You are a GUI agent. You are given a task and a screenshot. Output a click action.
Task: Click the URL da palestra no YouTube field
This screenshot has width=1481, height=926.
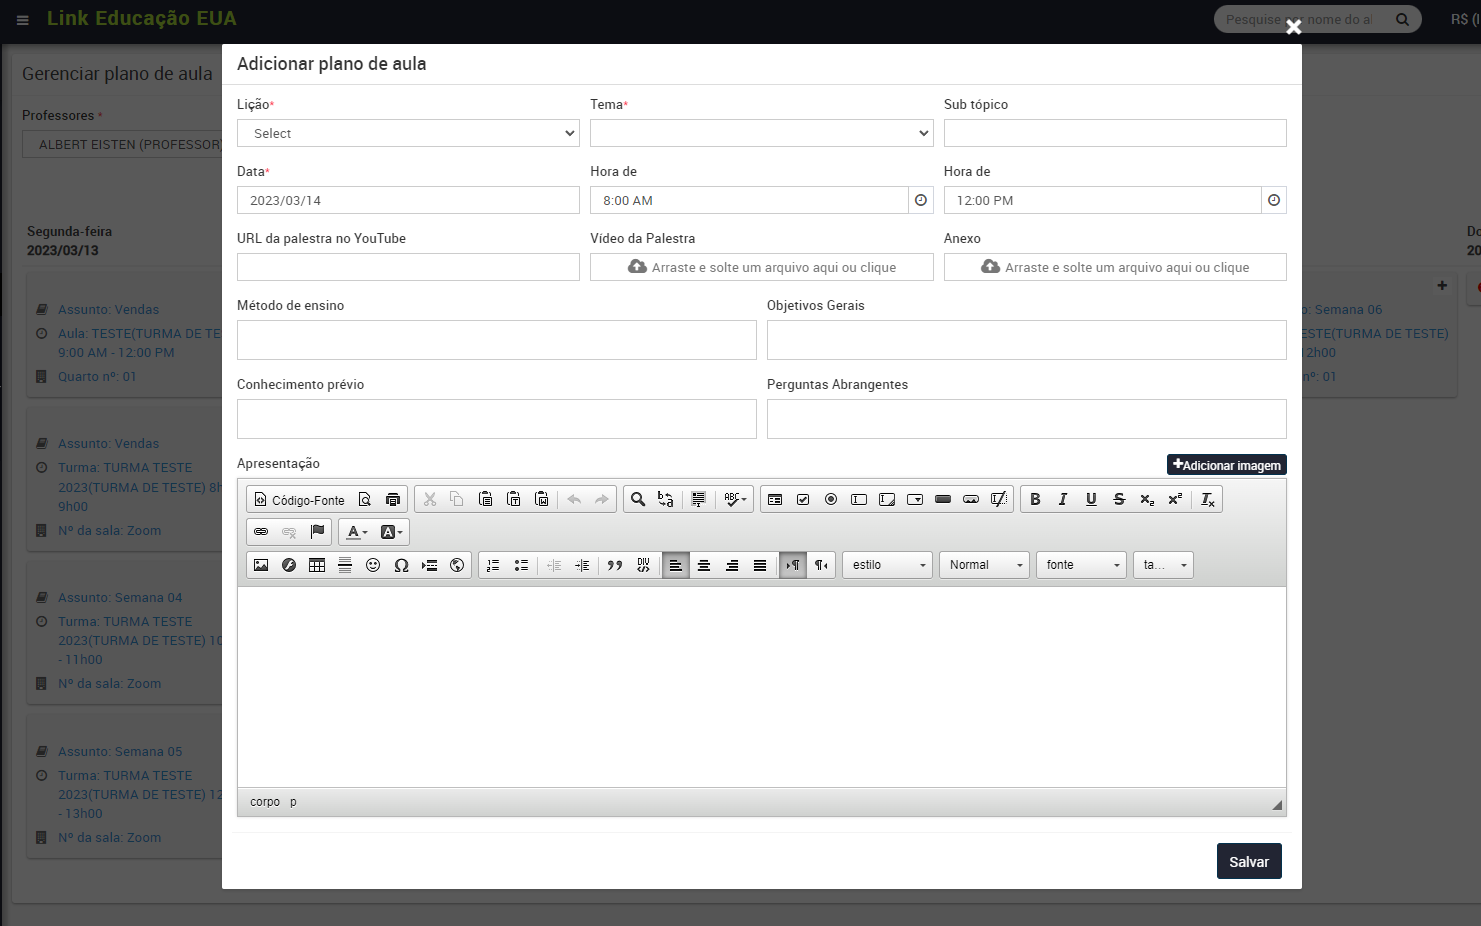coord(408,267)
